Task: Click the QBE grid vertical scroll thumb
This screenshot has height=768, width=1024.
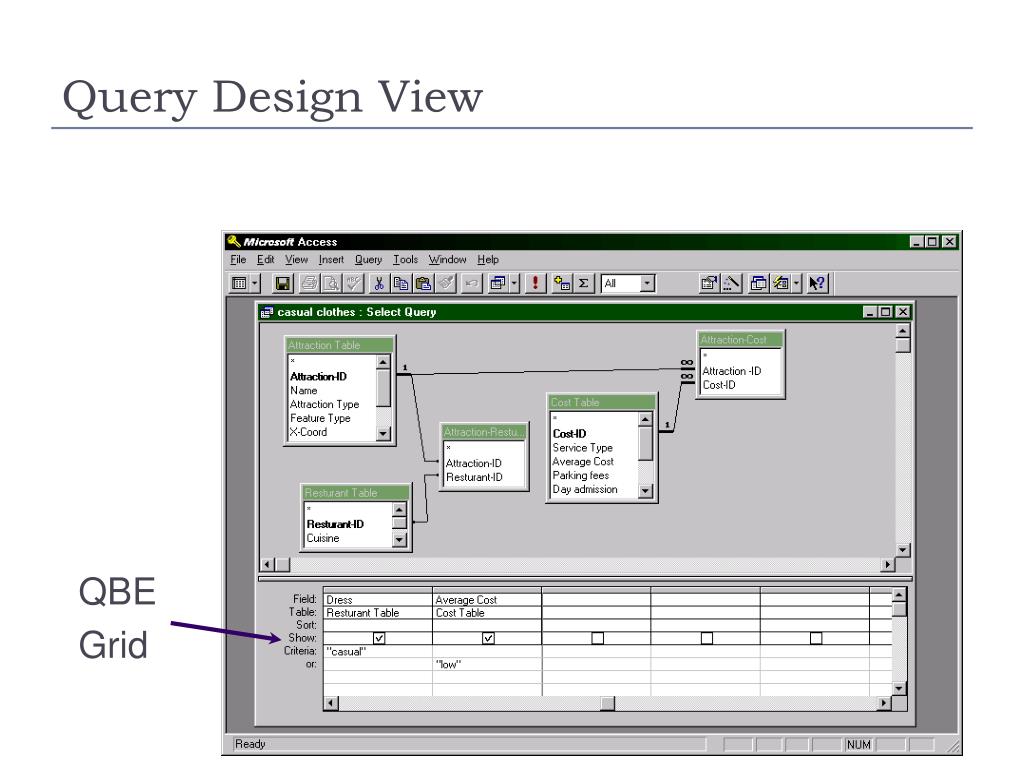Action: coord(899,609)
